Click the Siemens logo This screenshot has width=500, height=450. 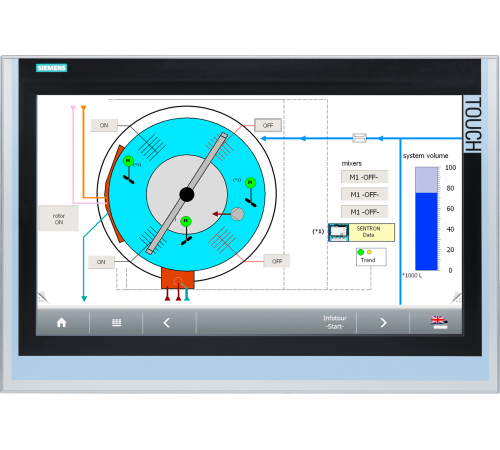click(x=52, y=68)
